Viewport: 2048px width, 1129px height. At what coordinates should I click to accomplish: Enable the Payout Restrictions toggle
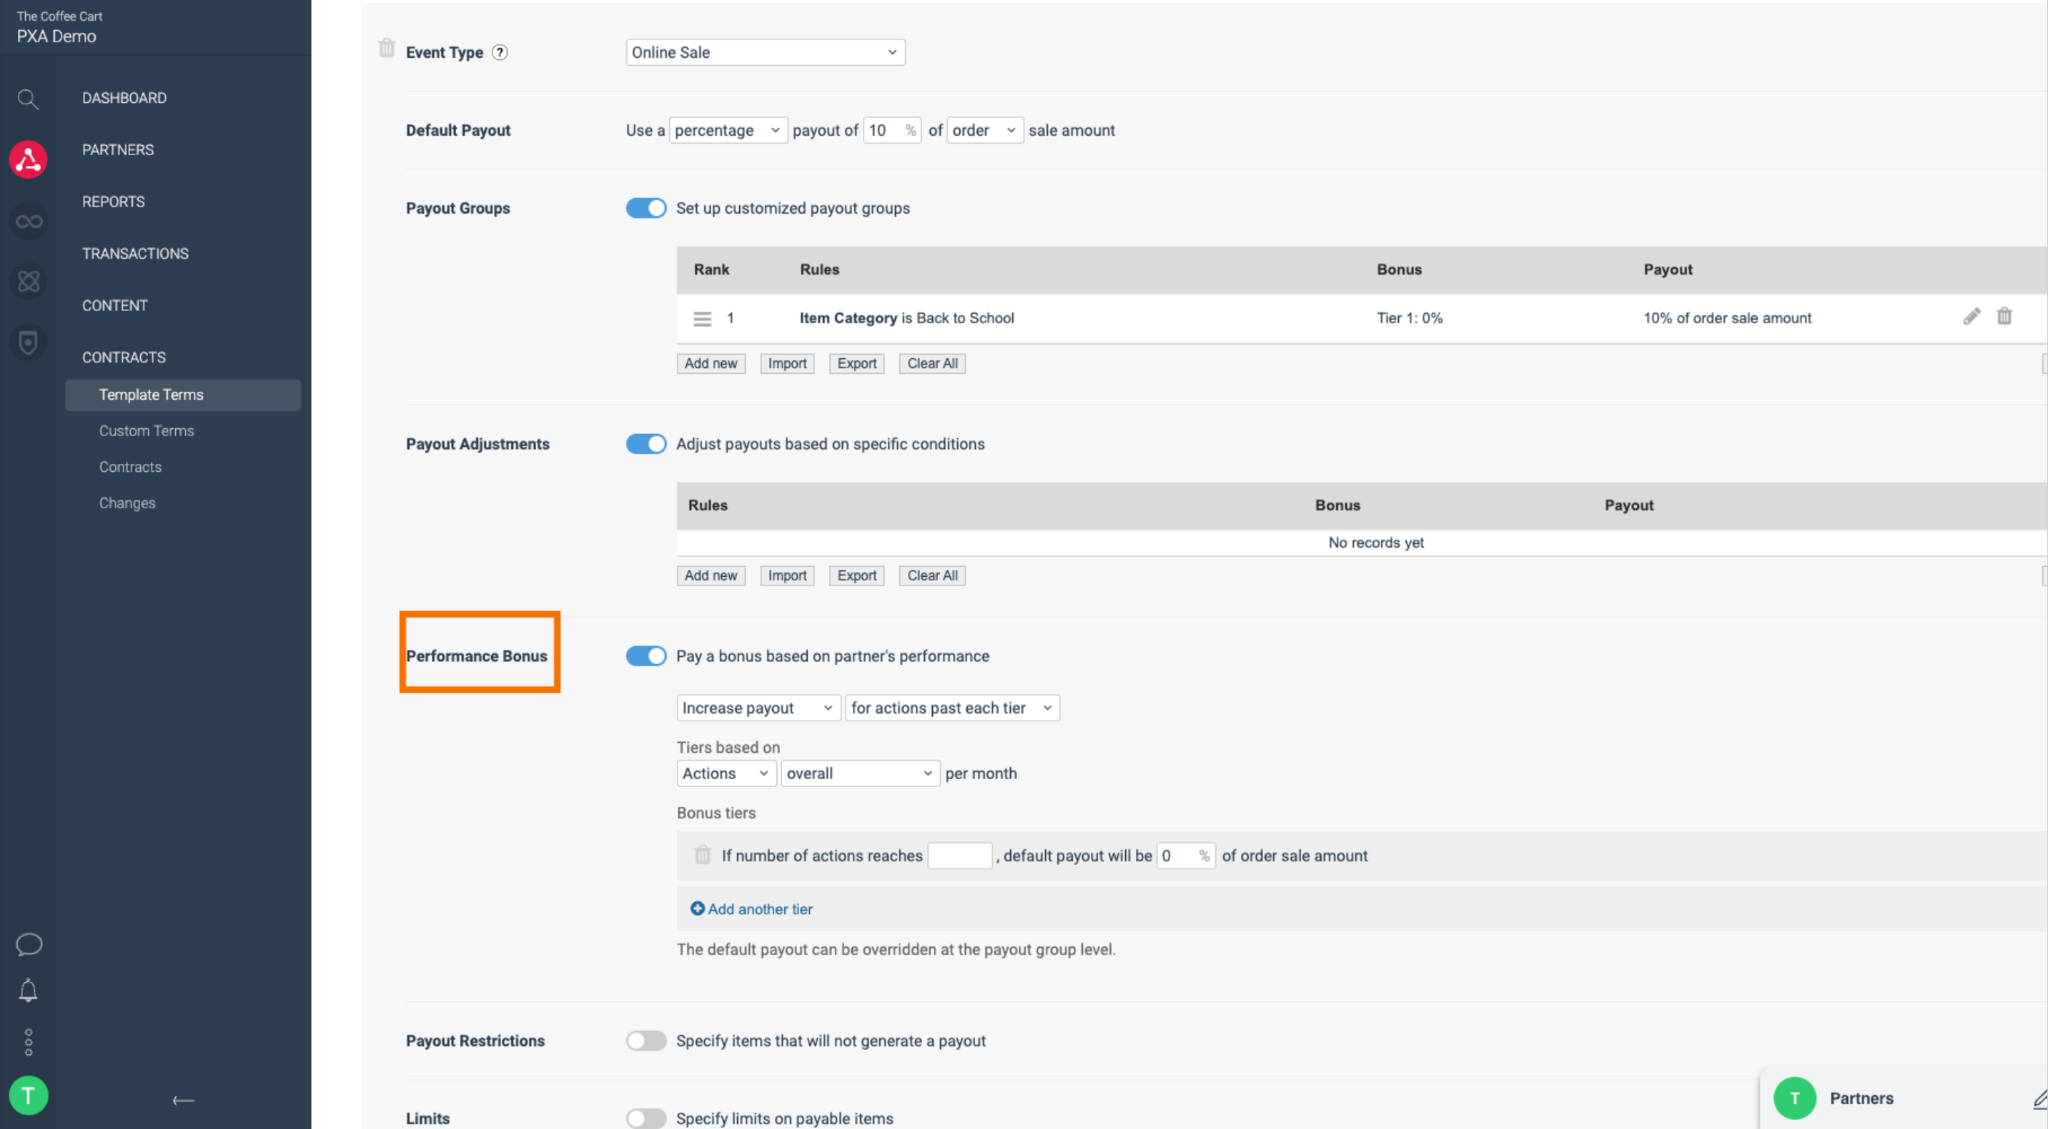646,1041
